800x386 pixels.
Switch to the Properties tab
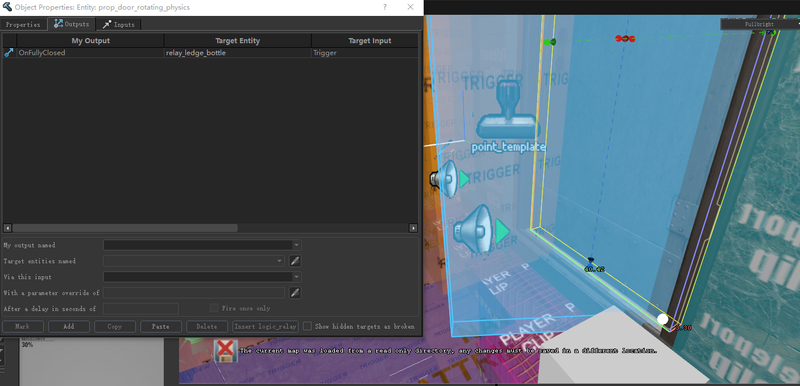point(23,24)
